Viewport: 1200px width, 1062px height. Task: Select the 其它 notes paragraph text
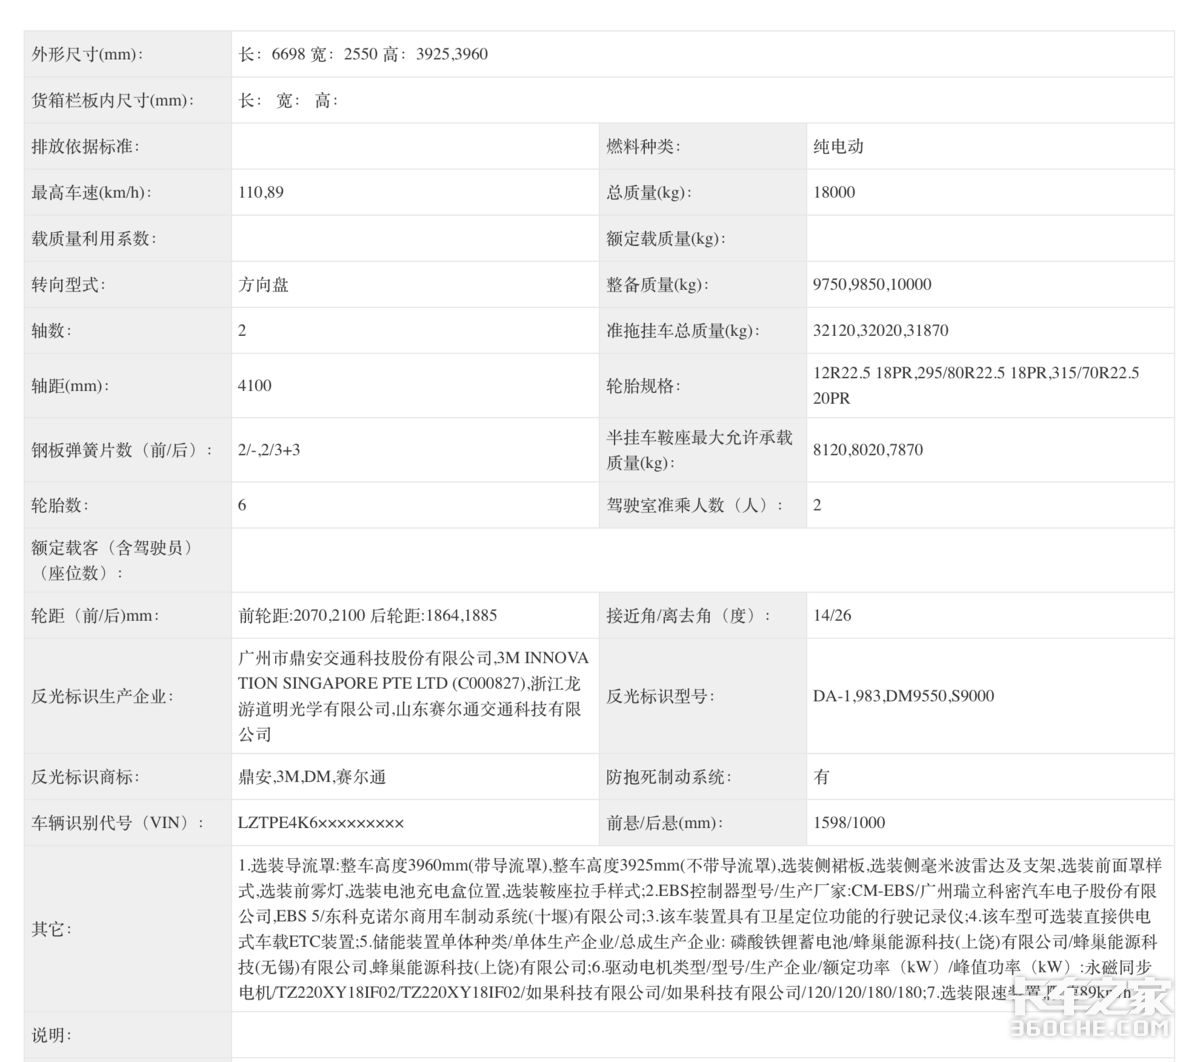click(x=700, y=929)
